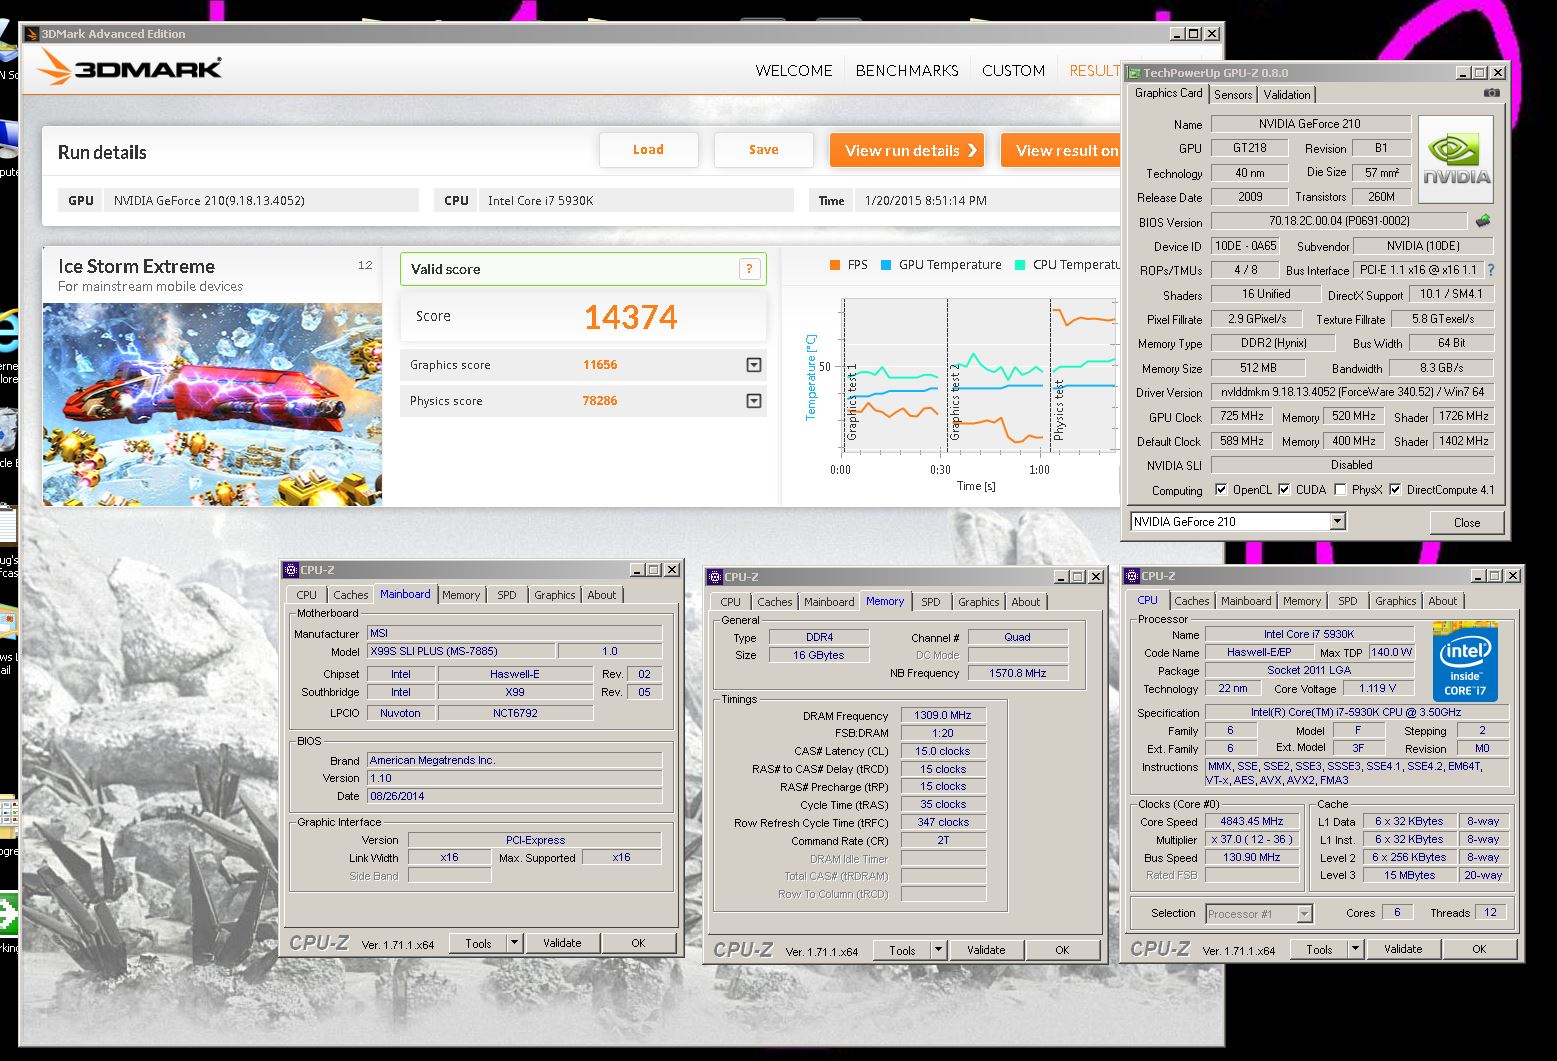Open SPD tab in CPU-Z Memory window

coord(931,602)
